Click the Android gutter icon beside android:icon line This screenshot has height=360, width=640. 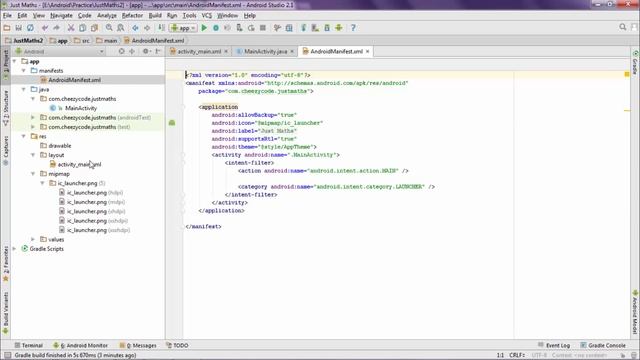tap(172, 122)
